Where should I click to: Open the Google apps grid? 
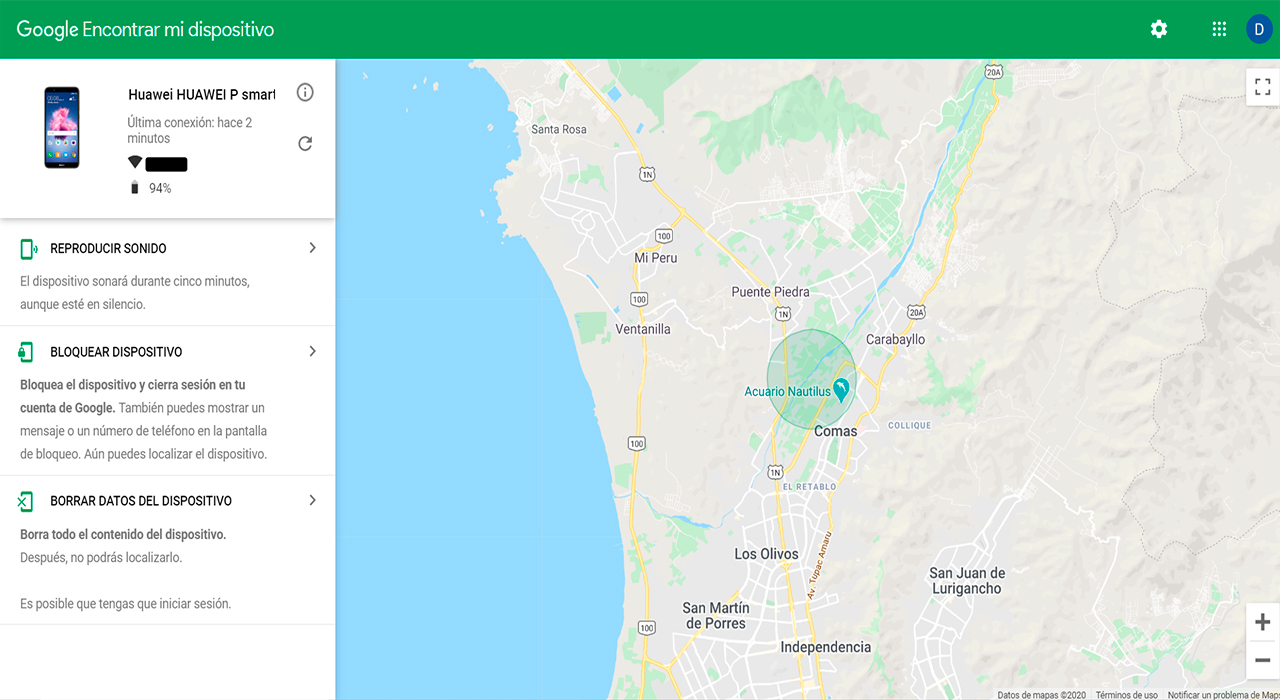pyautogui.click(x=1219, y=29)
